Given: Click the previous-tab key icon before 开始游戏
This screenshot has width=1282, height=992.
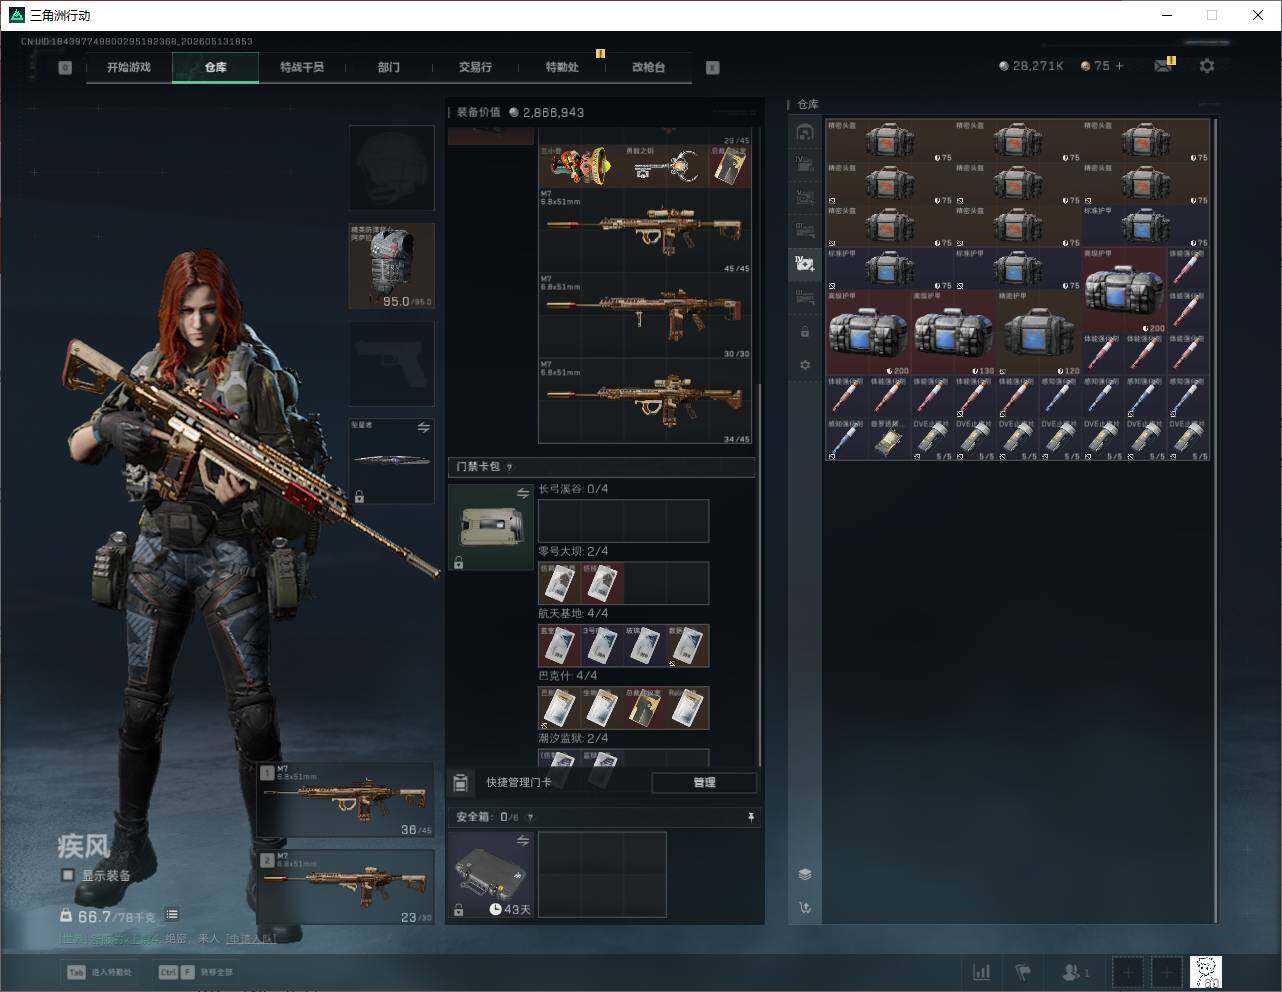Looking at the screenshot, I should click(65, 68).
